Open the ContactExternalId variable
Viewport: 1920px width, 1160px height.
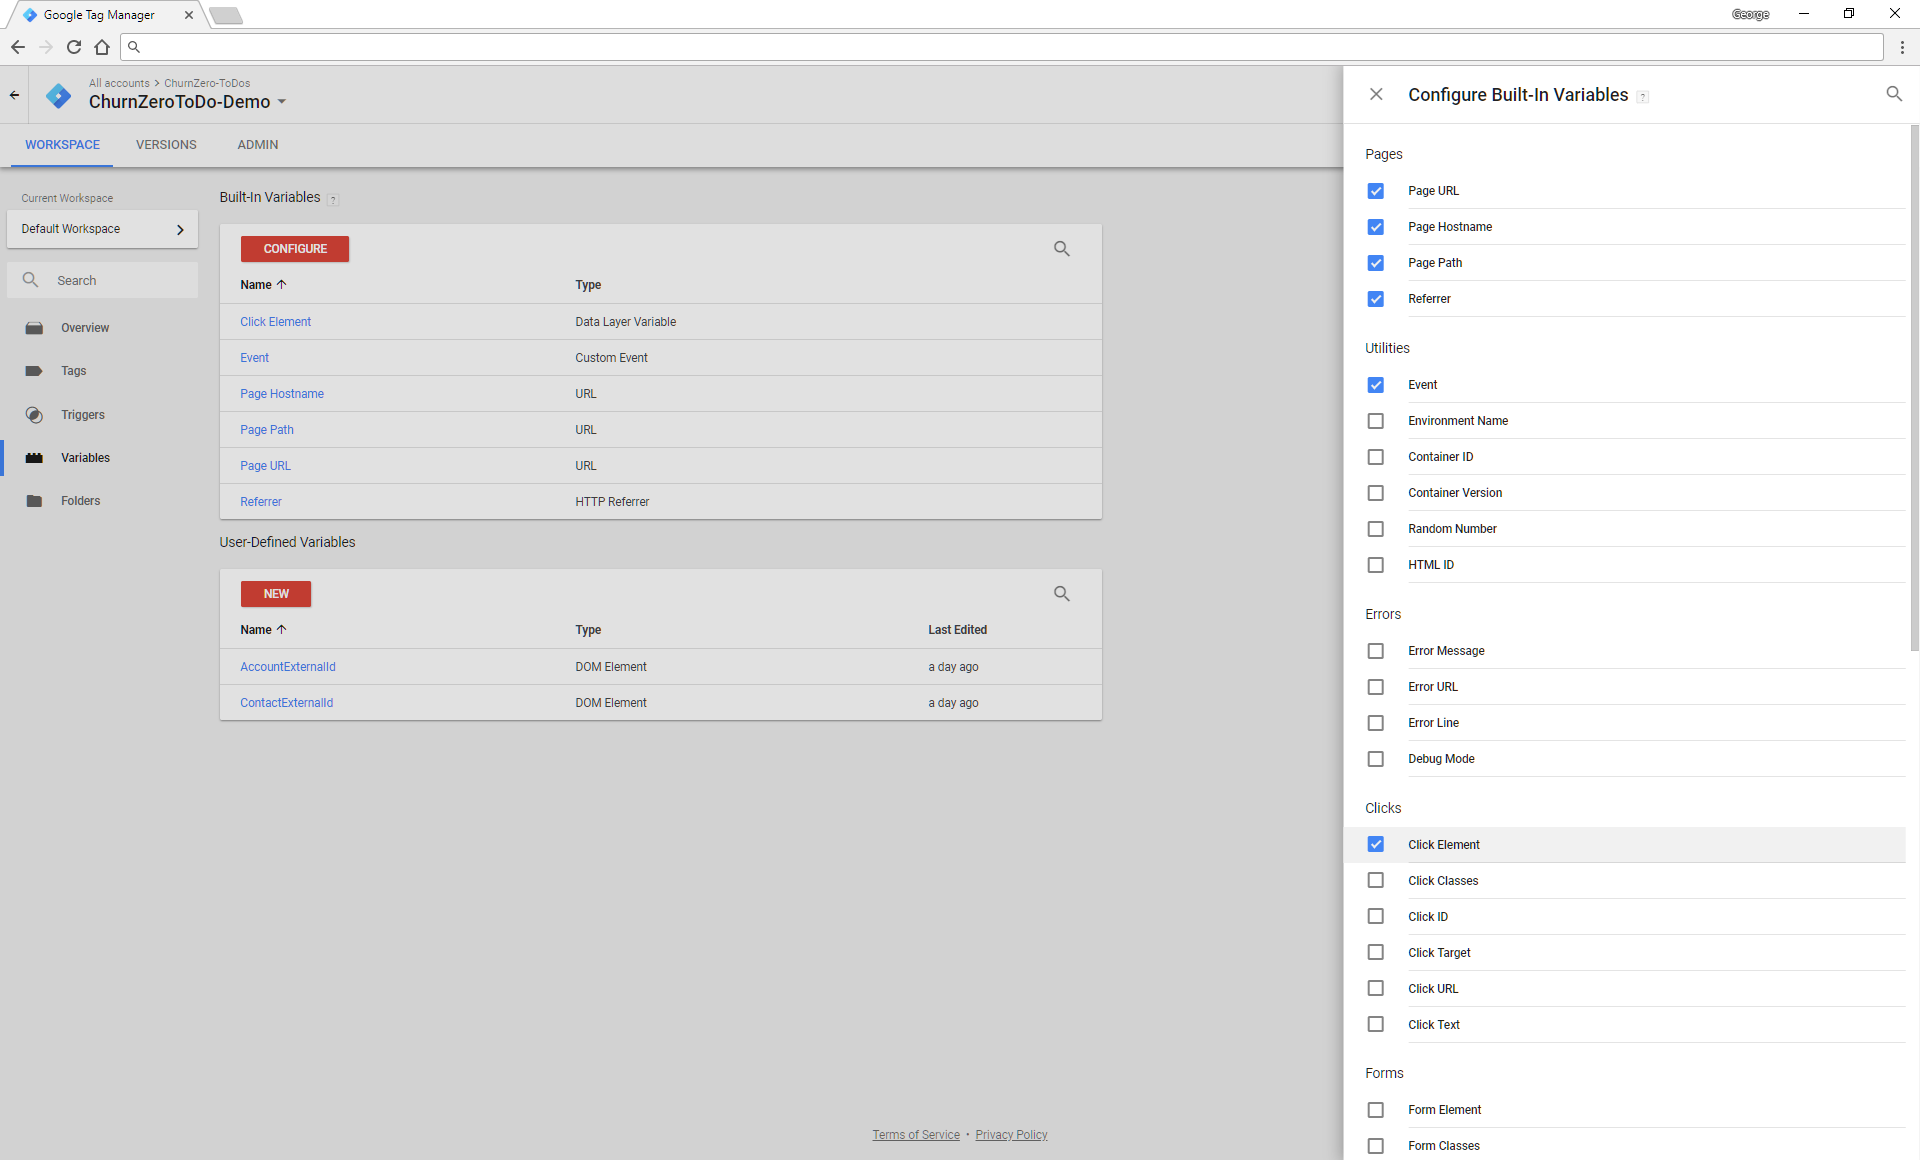286,703
